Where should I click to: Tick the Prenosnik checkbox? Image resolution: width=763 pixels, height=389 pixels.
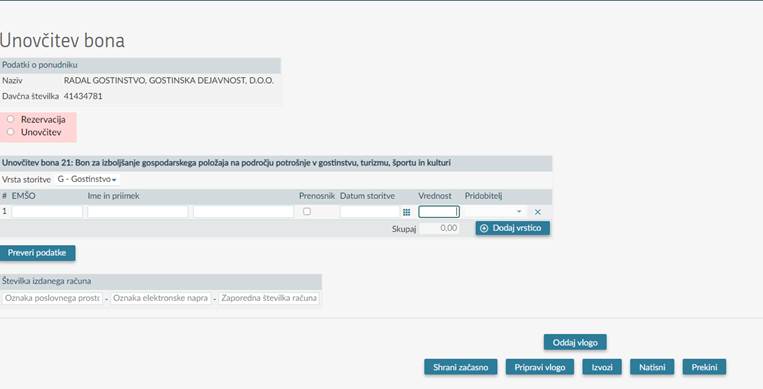(307, 211)
